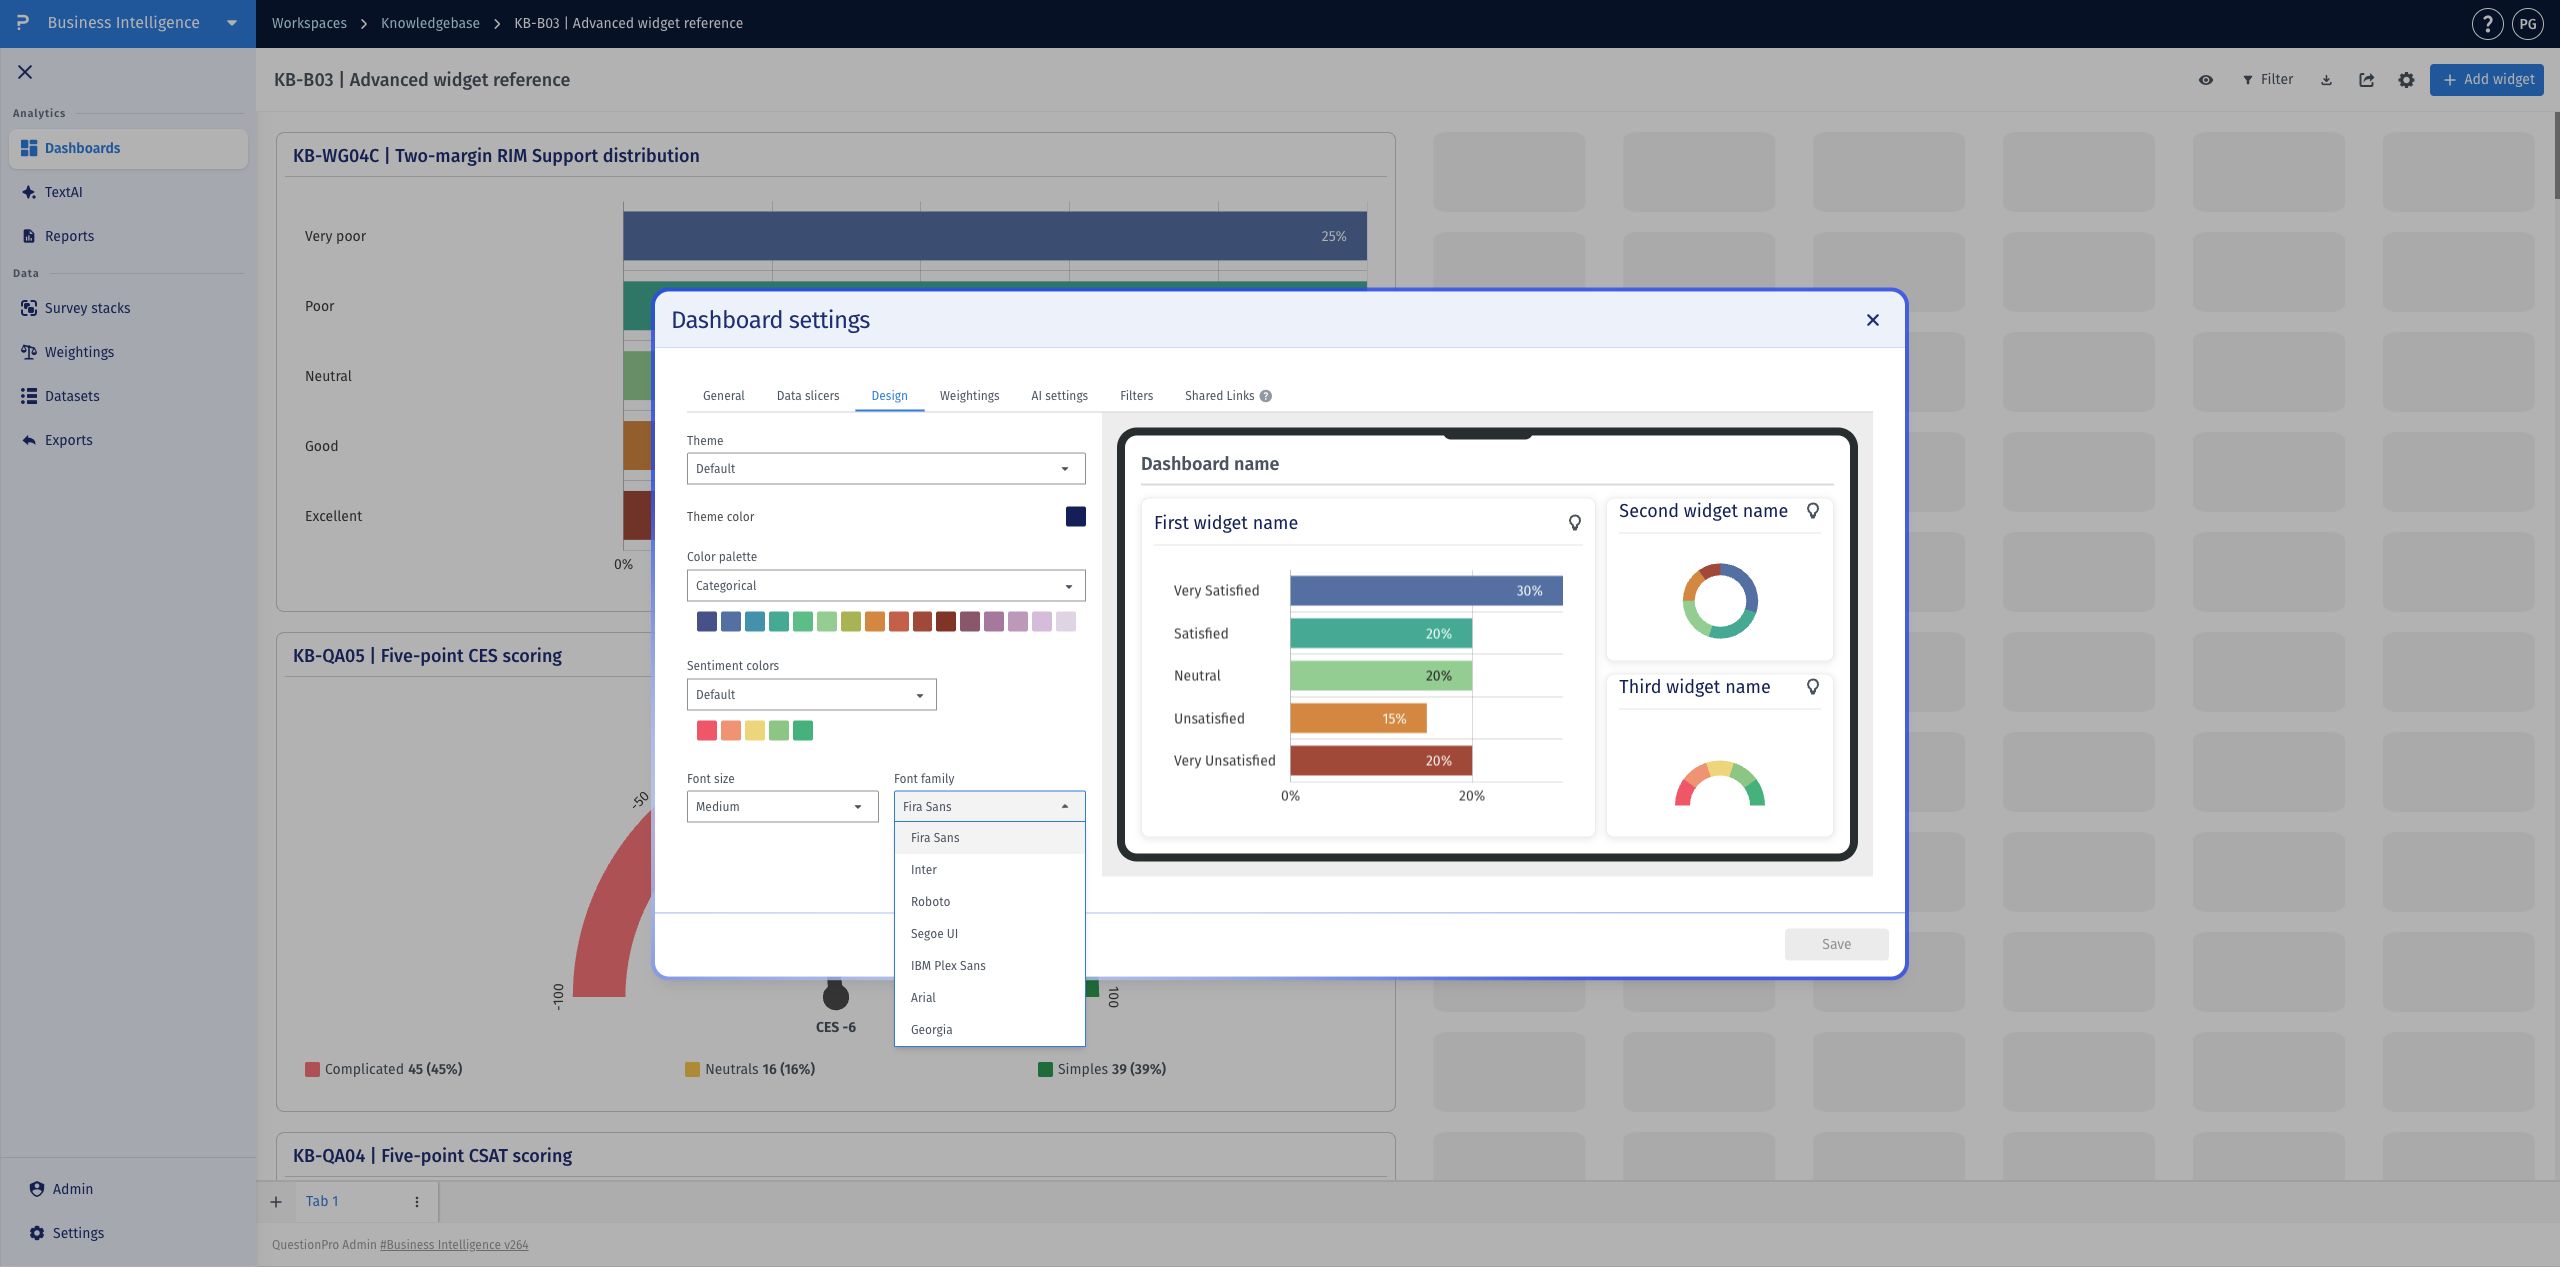The height and width of the screenshot is (1267, 2560).
Task: Click the share dashboard icon
Action: coord(2366,80)
